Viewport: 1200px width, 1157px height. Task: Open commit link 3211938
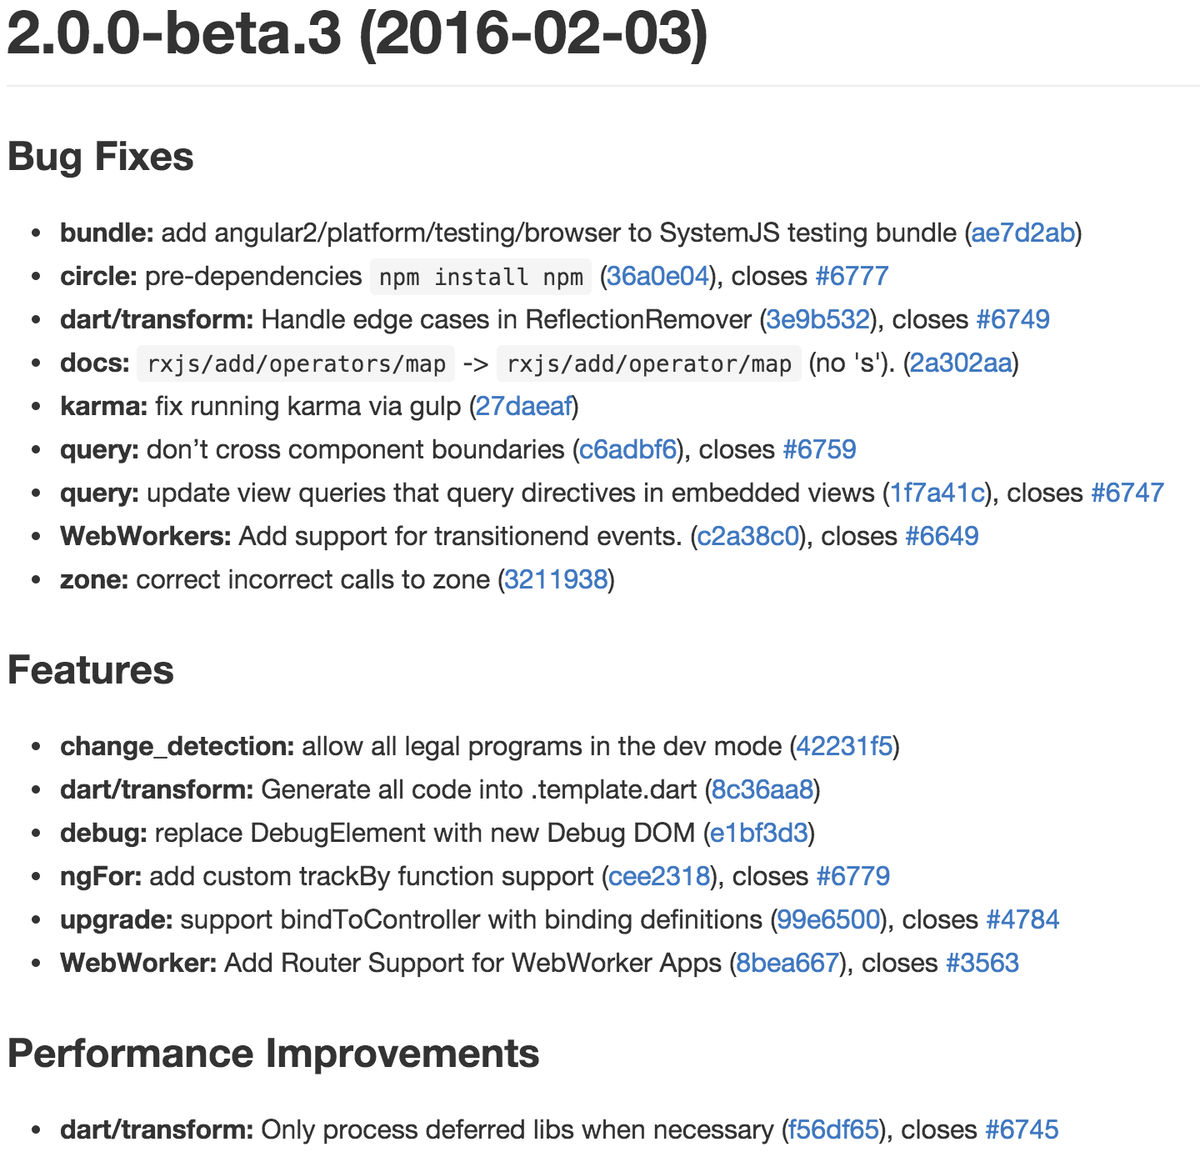[x=556, y=580]
